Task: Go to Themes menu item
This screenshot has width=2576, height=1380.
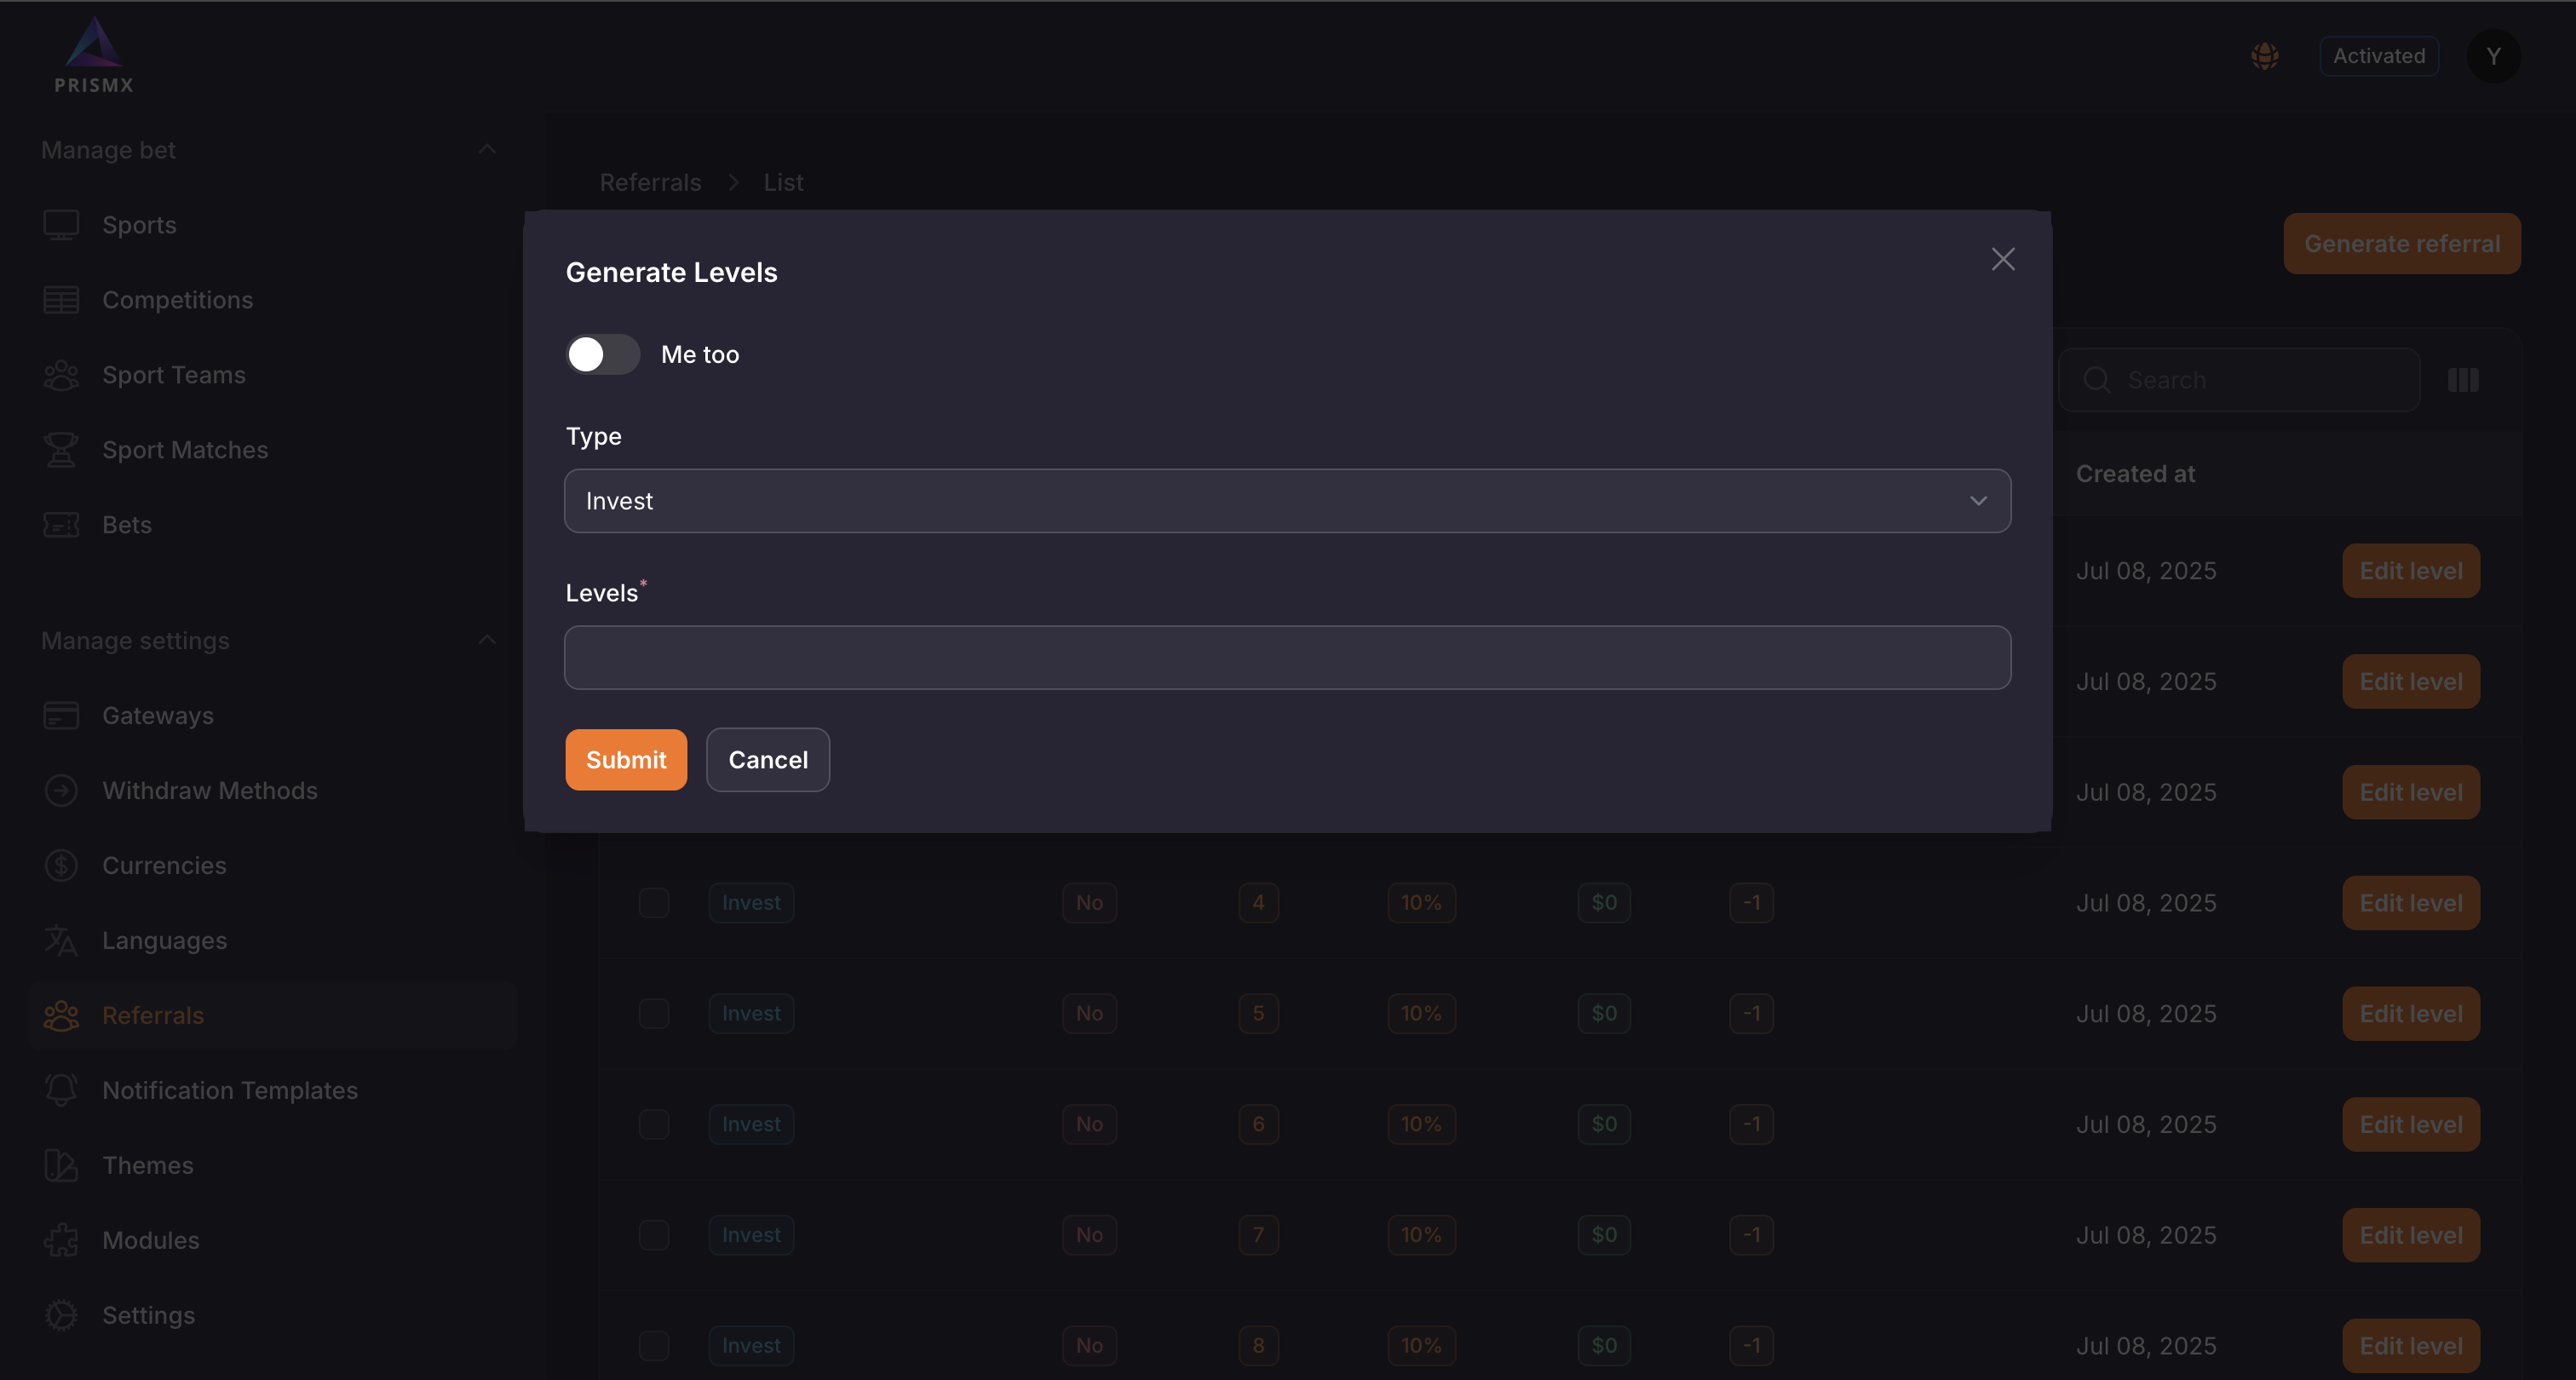Action: pos(147,1165)
